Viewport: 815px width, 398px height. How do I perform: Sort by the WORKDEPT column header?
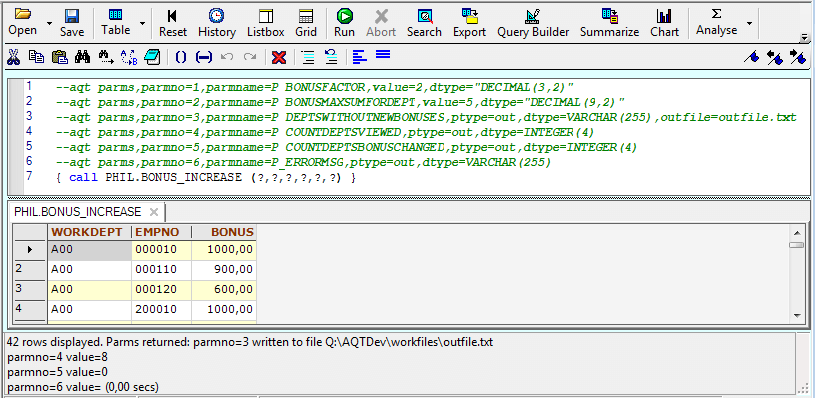pyautogui.click(x=89, y=232)
